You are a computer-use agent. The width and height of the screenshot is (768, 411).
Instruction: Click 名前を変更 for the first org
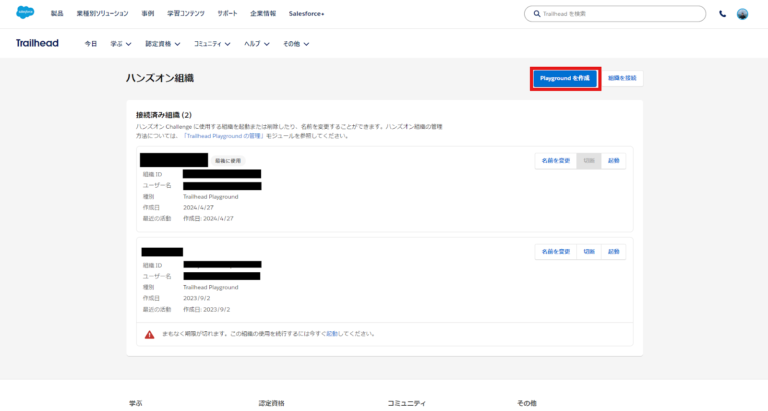click(x=555, y=159)
